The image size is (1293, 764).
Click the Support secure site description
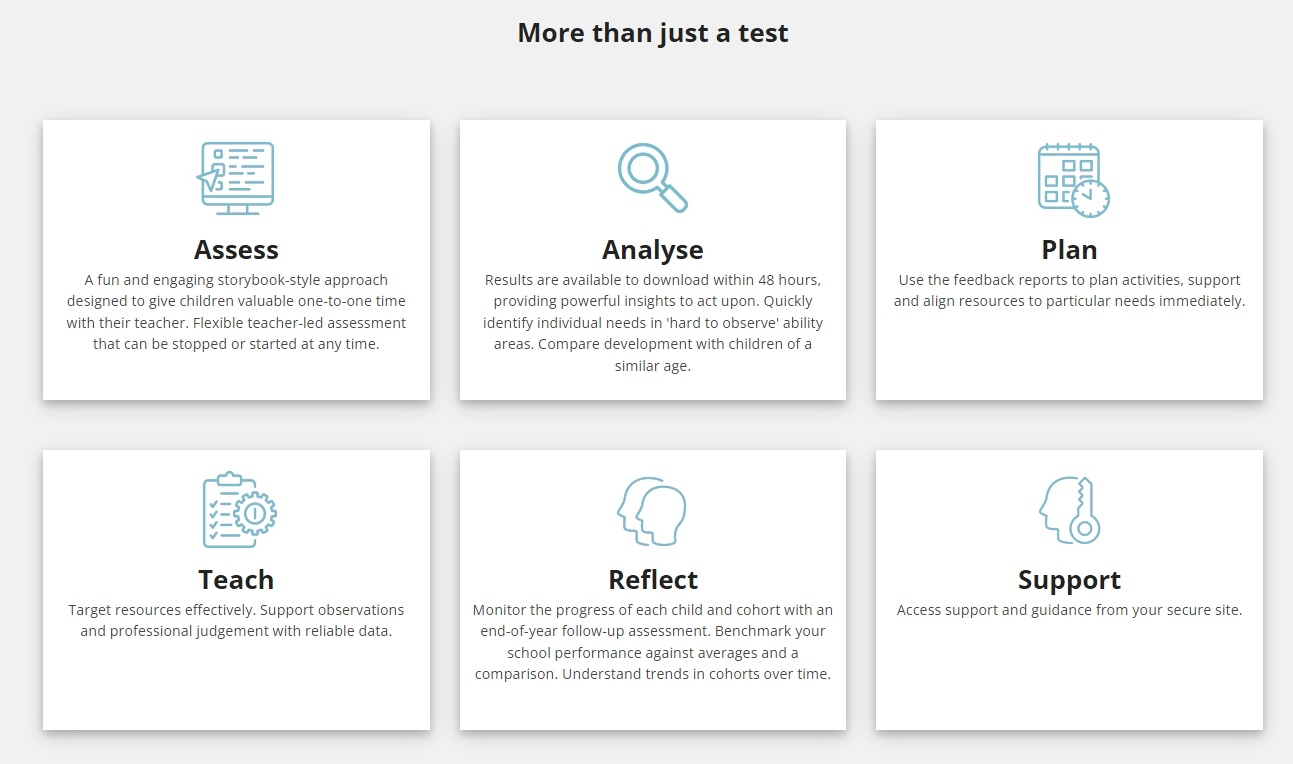point(1069,610)
